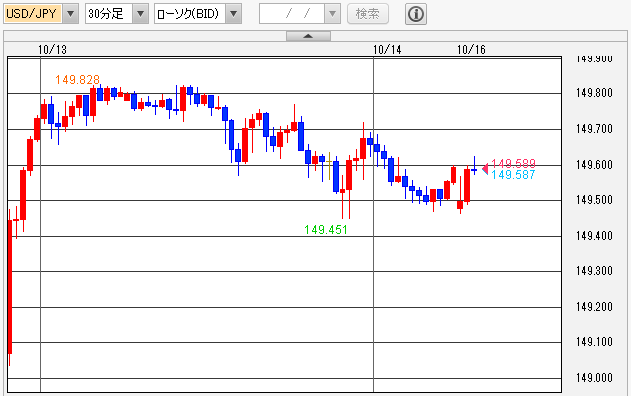Collapse the panel with the up arrow
Viewport: 631px width, 396px height.
coord(308,36)
